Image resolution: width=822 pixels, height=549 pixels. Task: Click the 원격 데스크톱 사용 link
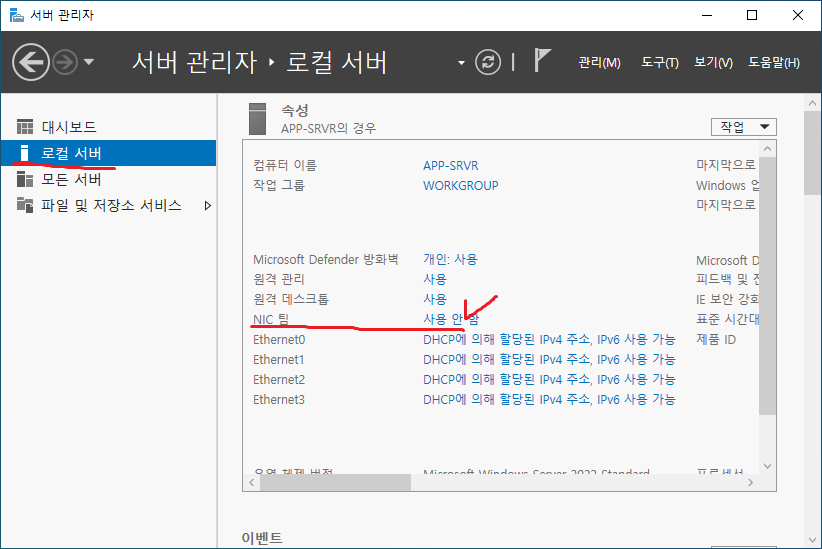435,299
